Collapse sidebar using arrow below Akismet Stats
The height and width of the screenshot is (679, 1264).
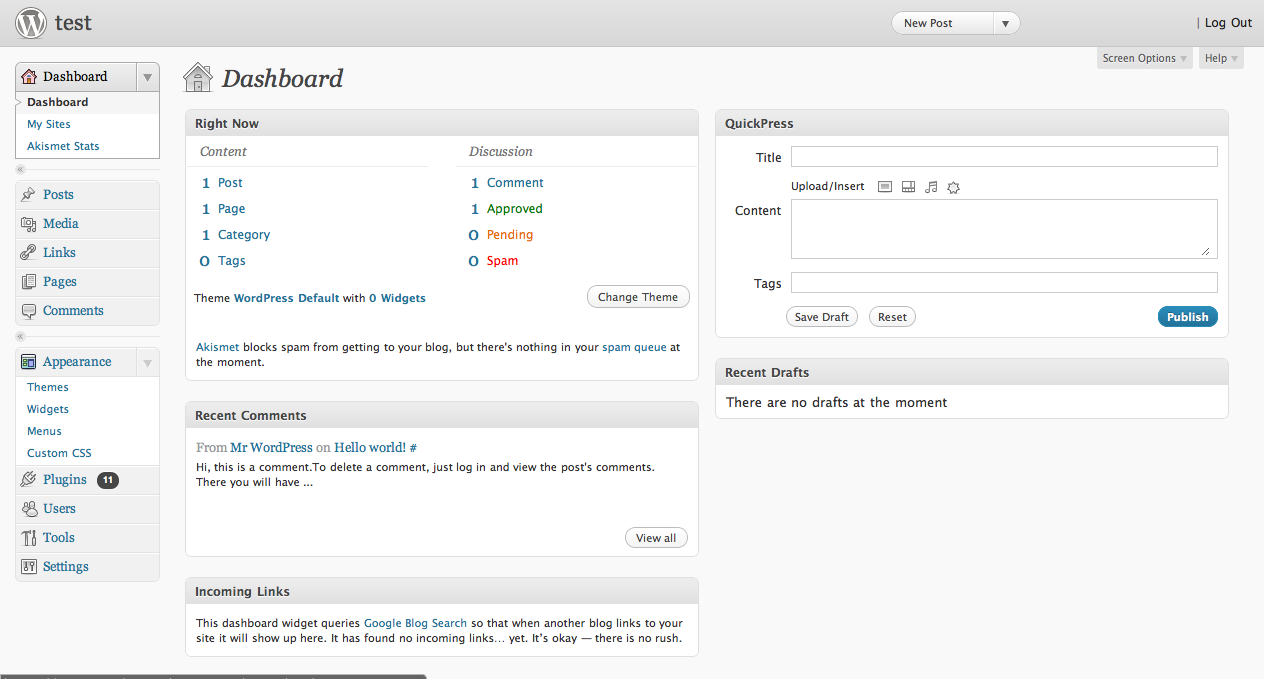pos(20,169)
